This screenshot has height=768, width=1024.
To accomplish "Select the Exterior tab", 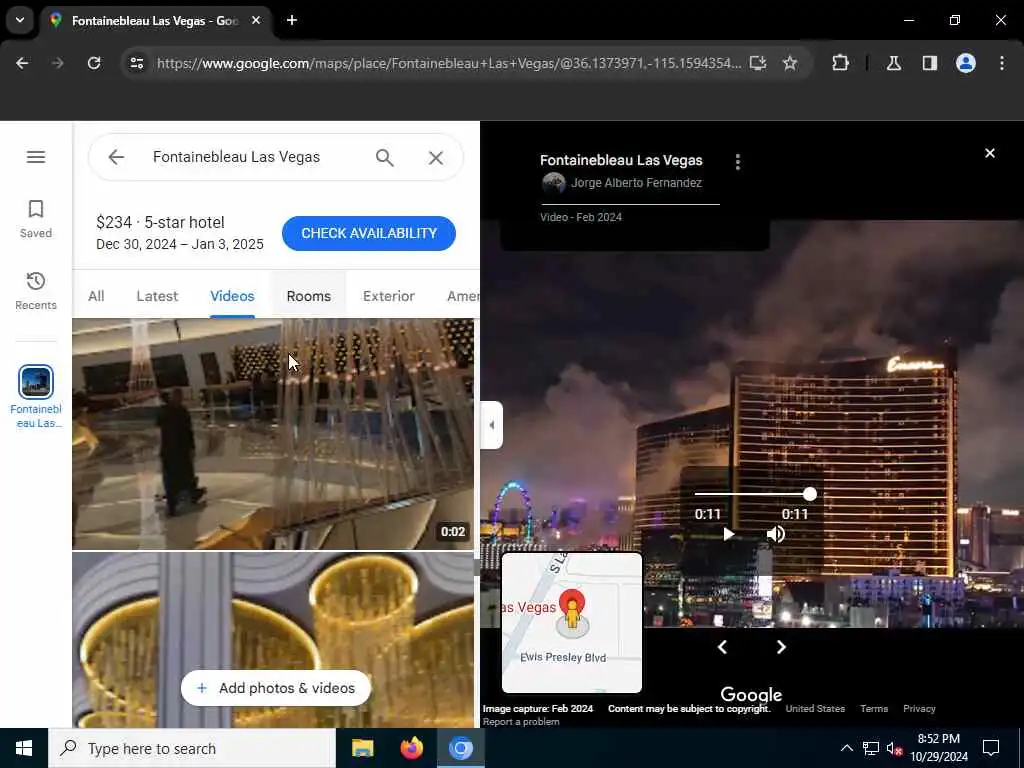I will point(389,296).
